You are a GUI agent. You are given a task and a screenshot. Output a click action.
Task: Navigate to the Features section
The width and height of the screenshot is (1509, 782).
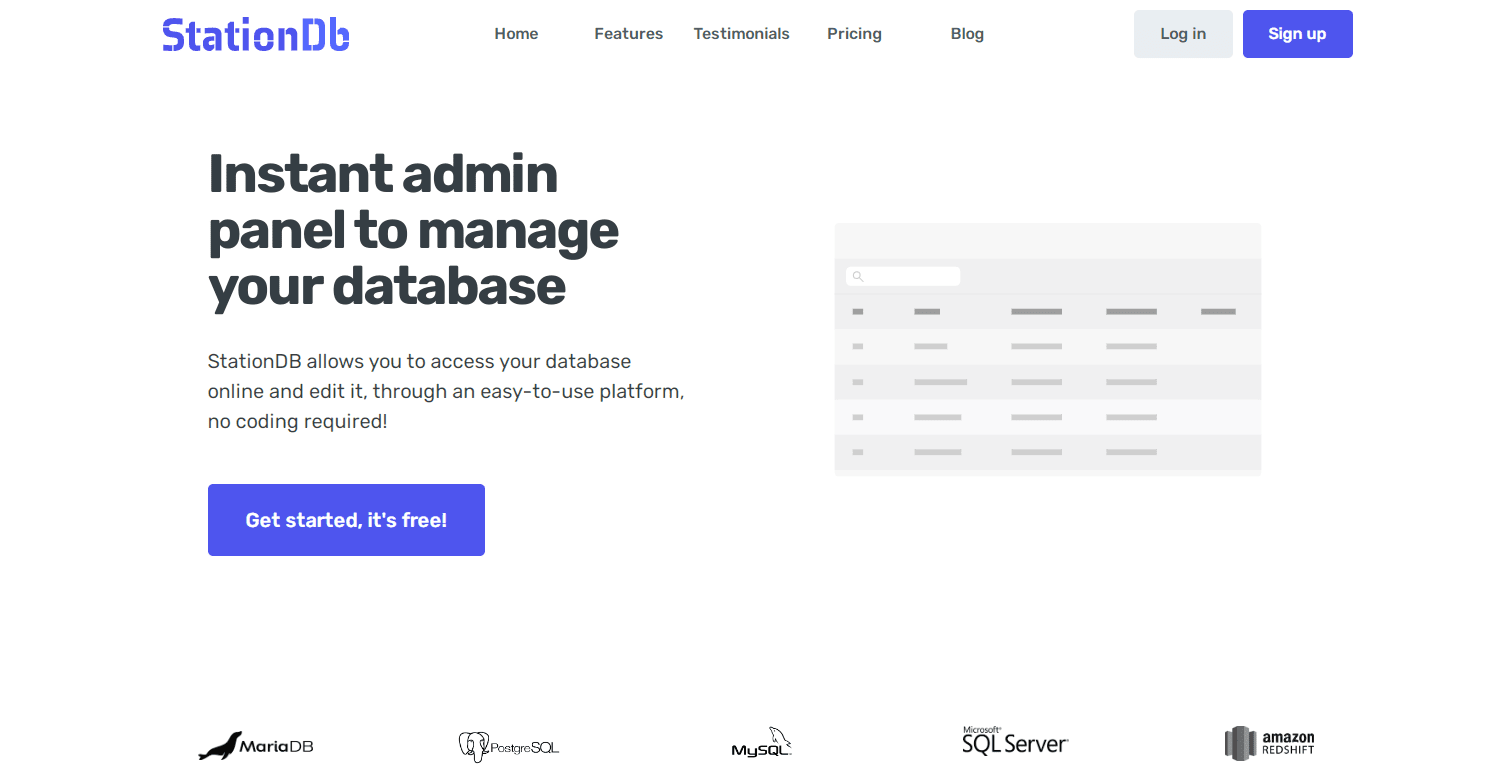coord(628,33)
